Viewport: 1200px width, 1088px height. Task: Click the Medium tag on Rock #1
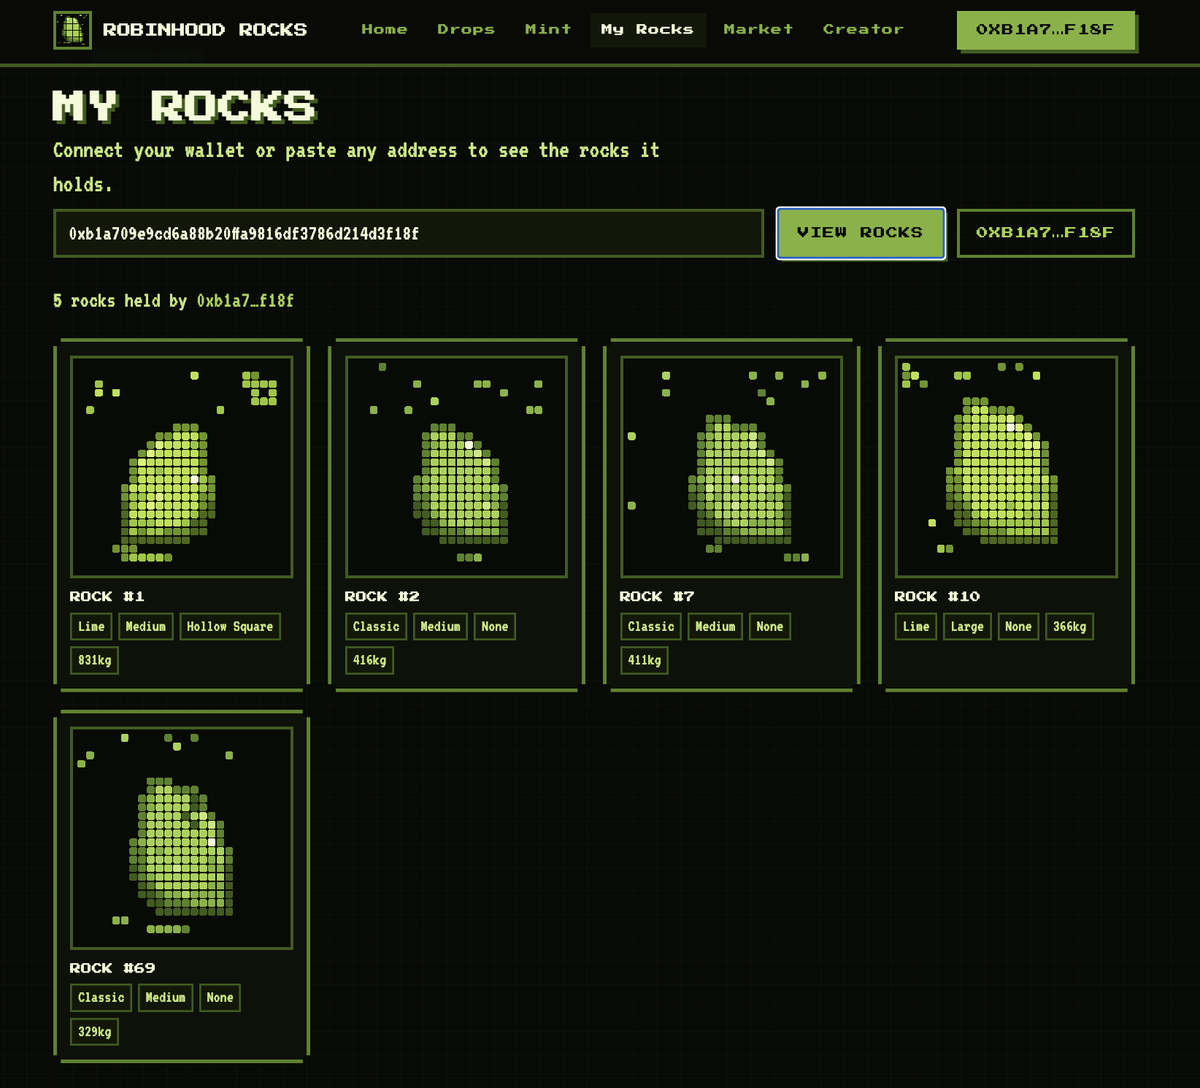(146, 627)
